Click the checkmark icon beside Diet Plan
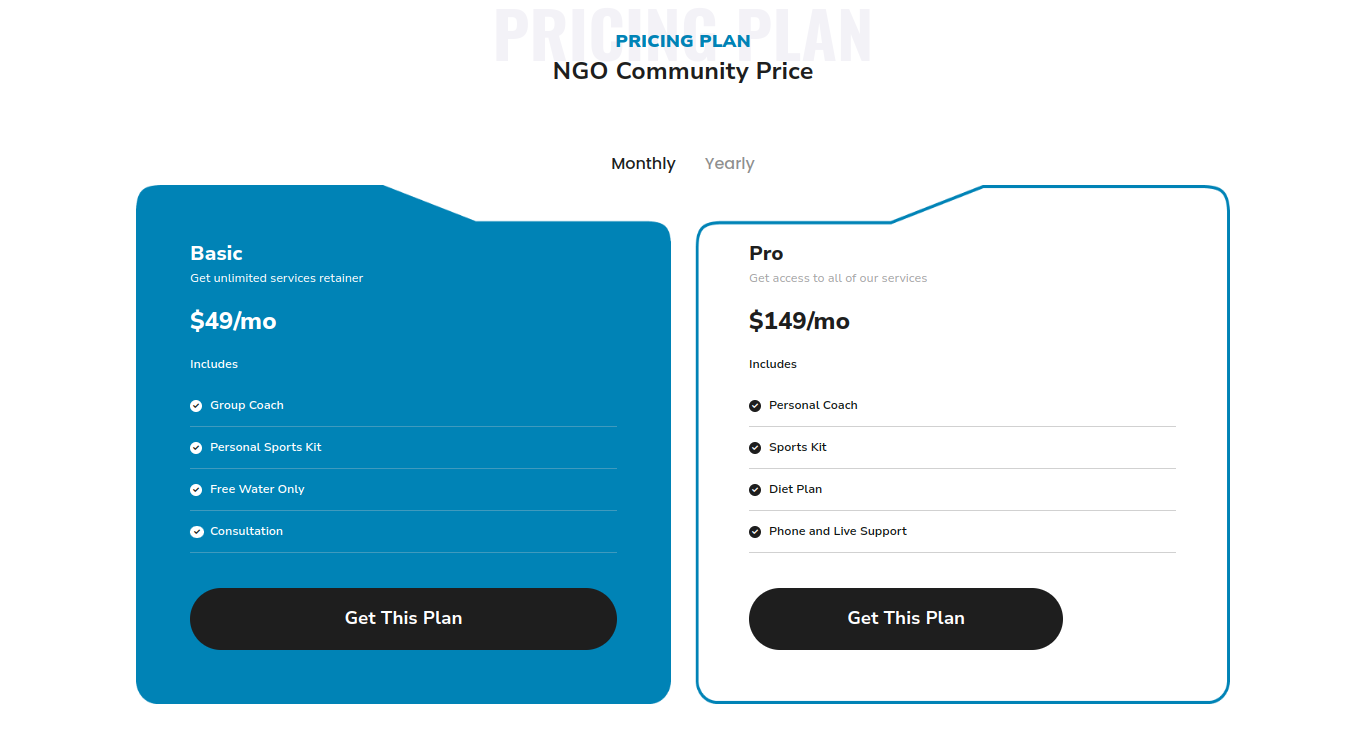1365x739 pixels. coord(755,490)
